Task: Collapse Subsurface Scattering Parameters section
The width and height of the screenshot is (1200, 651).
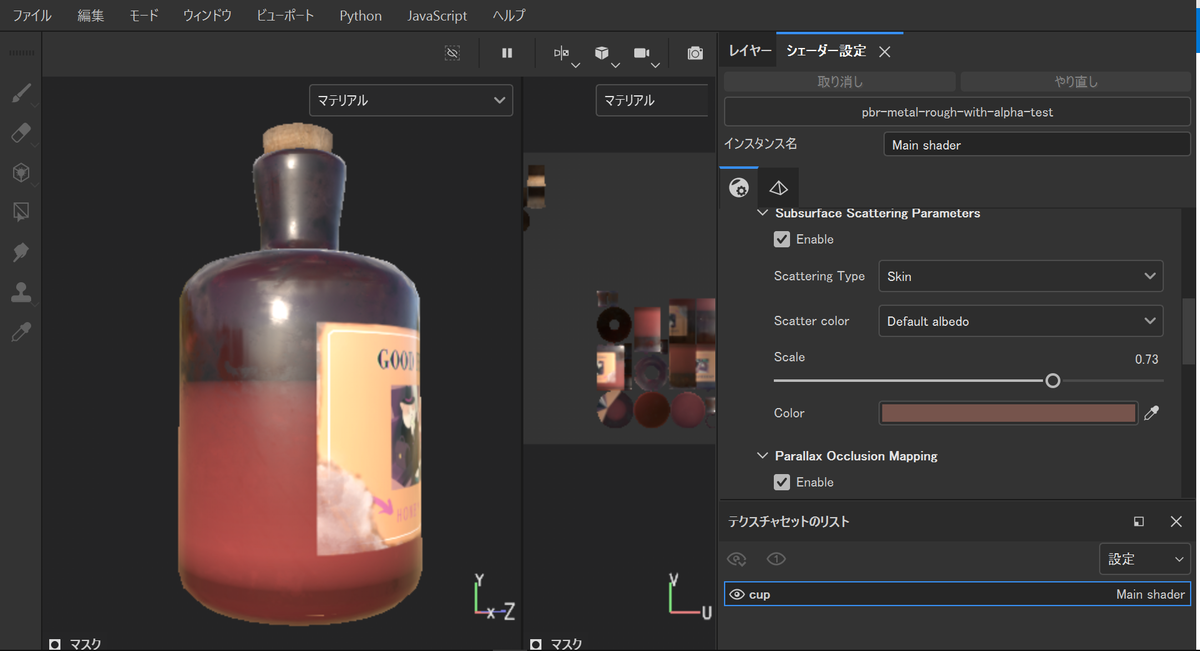Action: (x=764, y=213)
